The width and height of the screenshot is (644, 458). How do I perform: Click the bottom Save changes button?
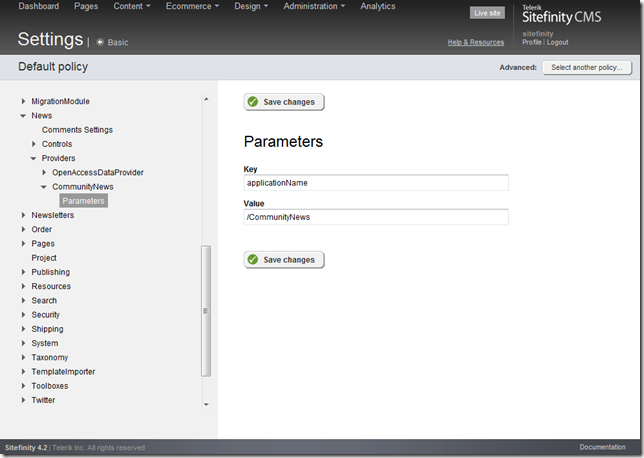pos(284,260)
